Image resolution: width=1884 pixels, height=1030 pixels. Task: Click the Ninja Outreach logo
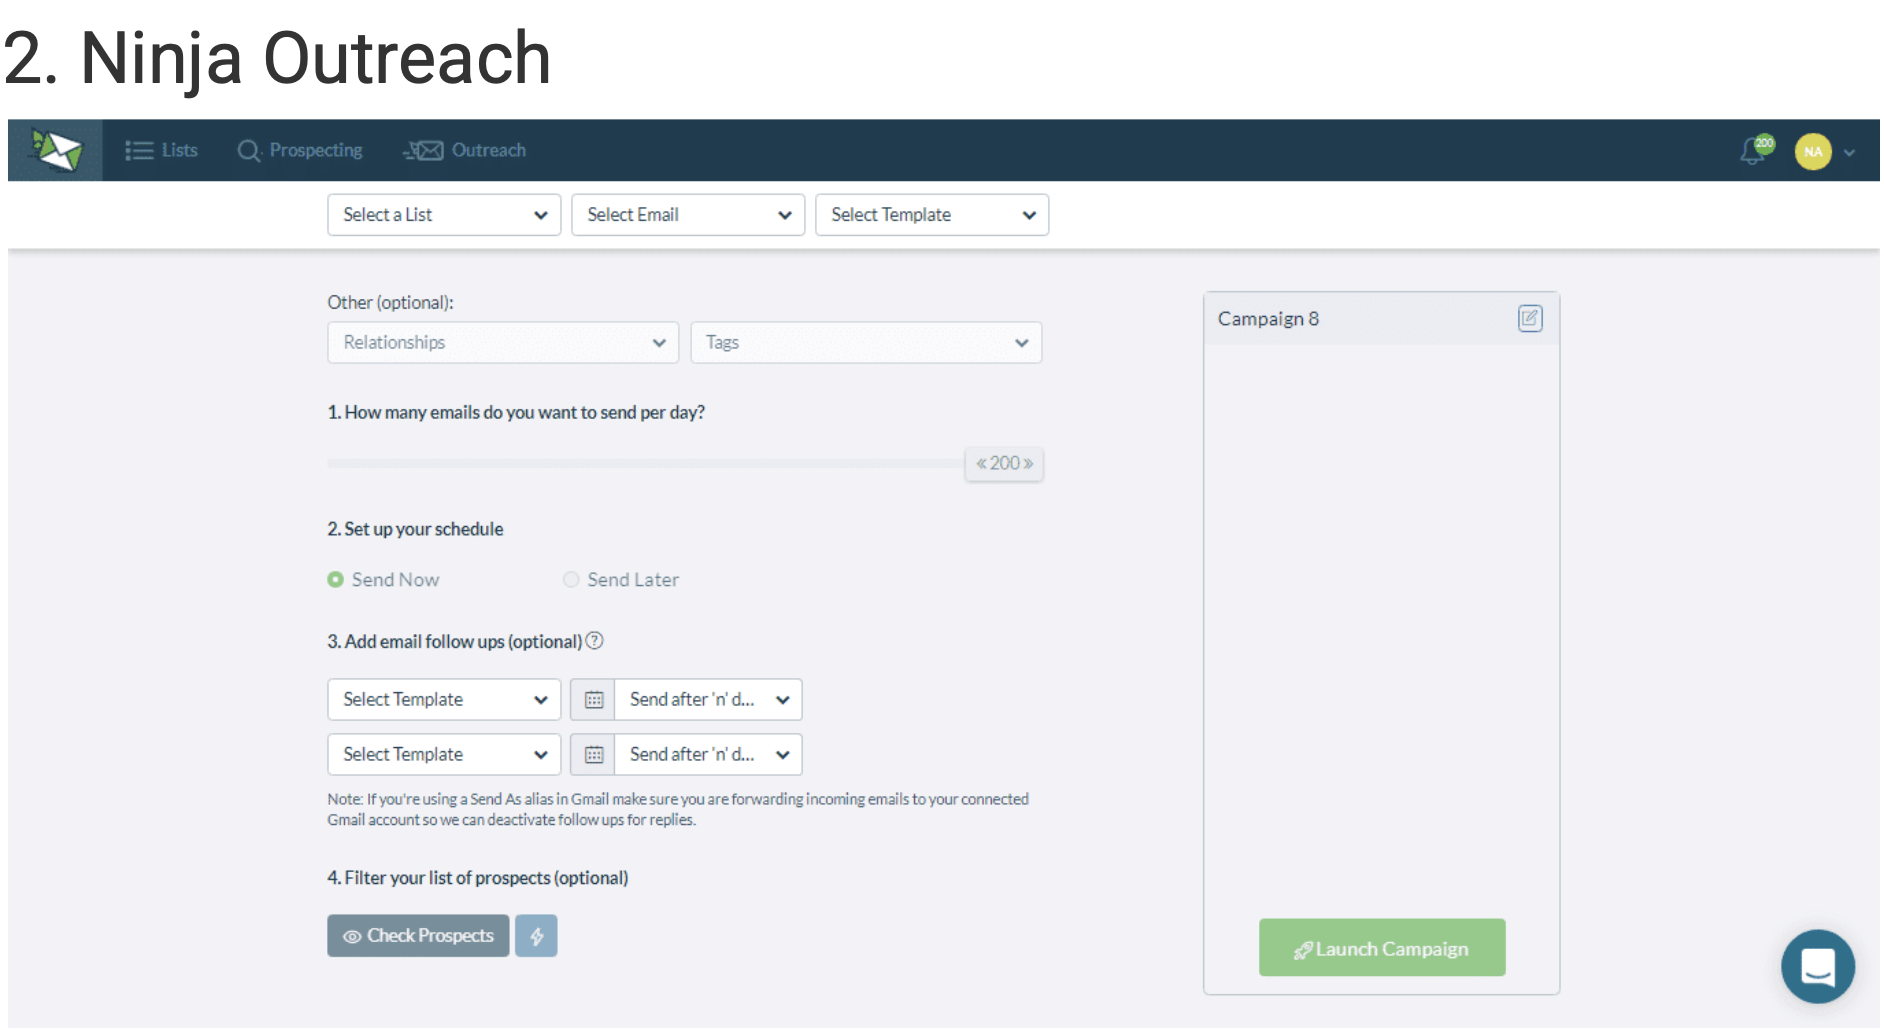point(55,149)
